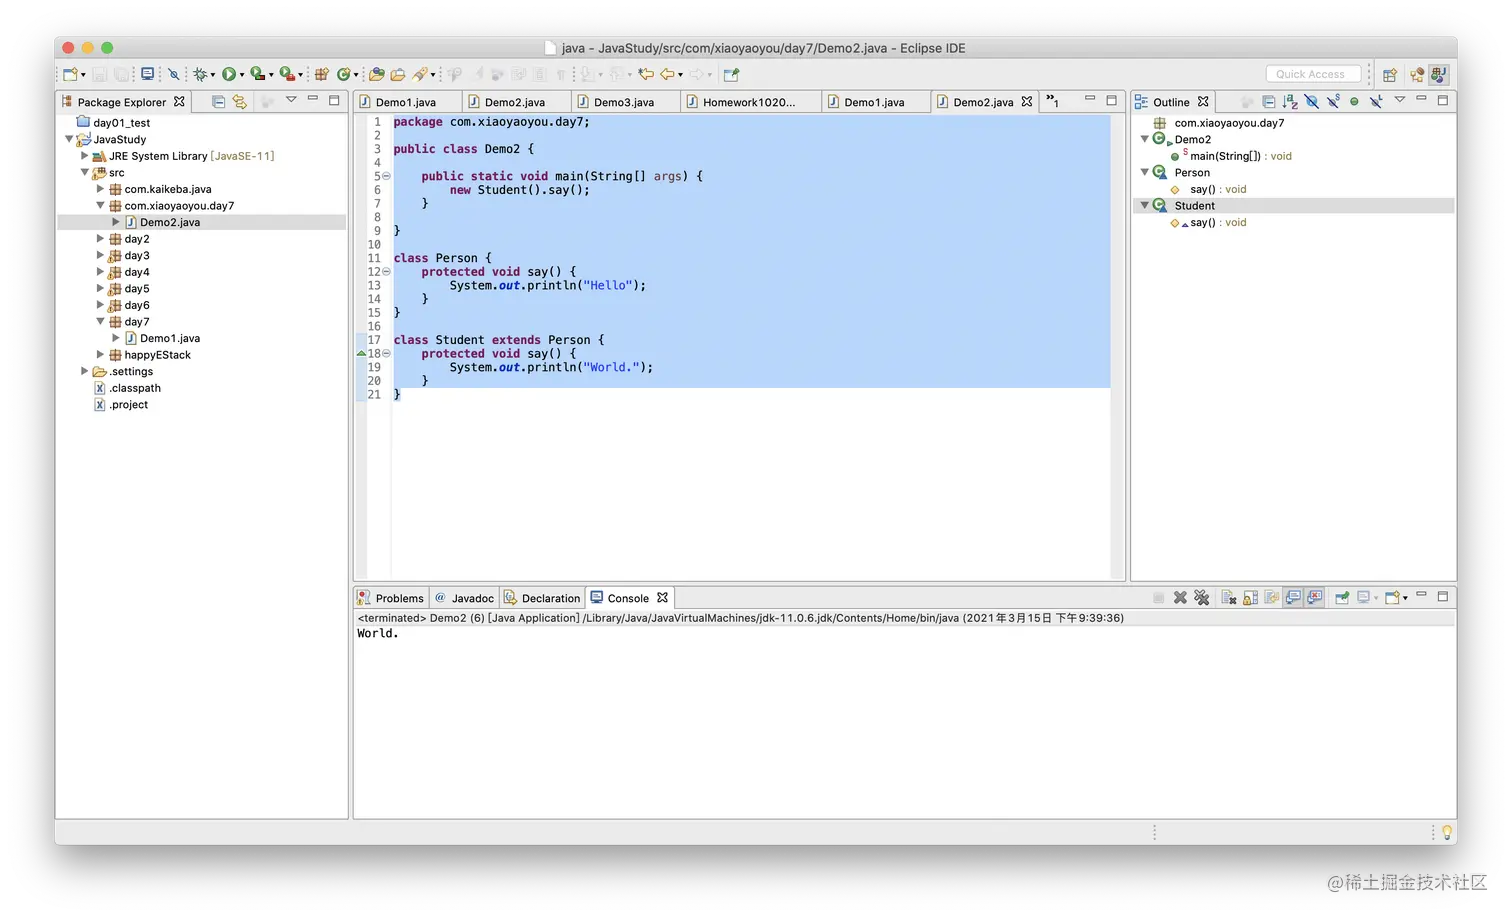Click the New file wizard icon

[x=70, y=74]
